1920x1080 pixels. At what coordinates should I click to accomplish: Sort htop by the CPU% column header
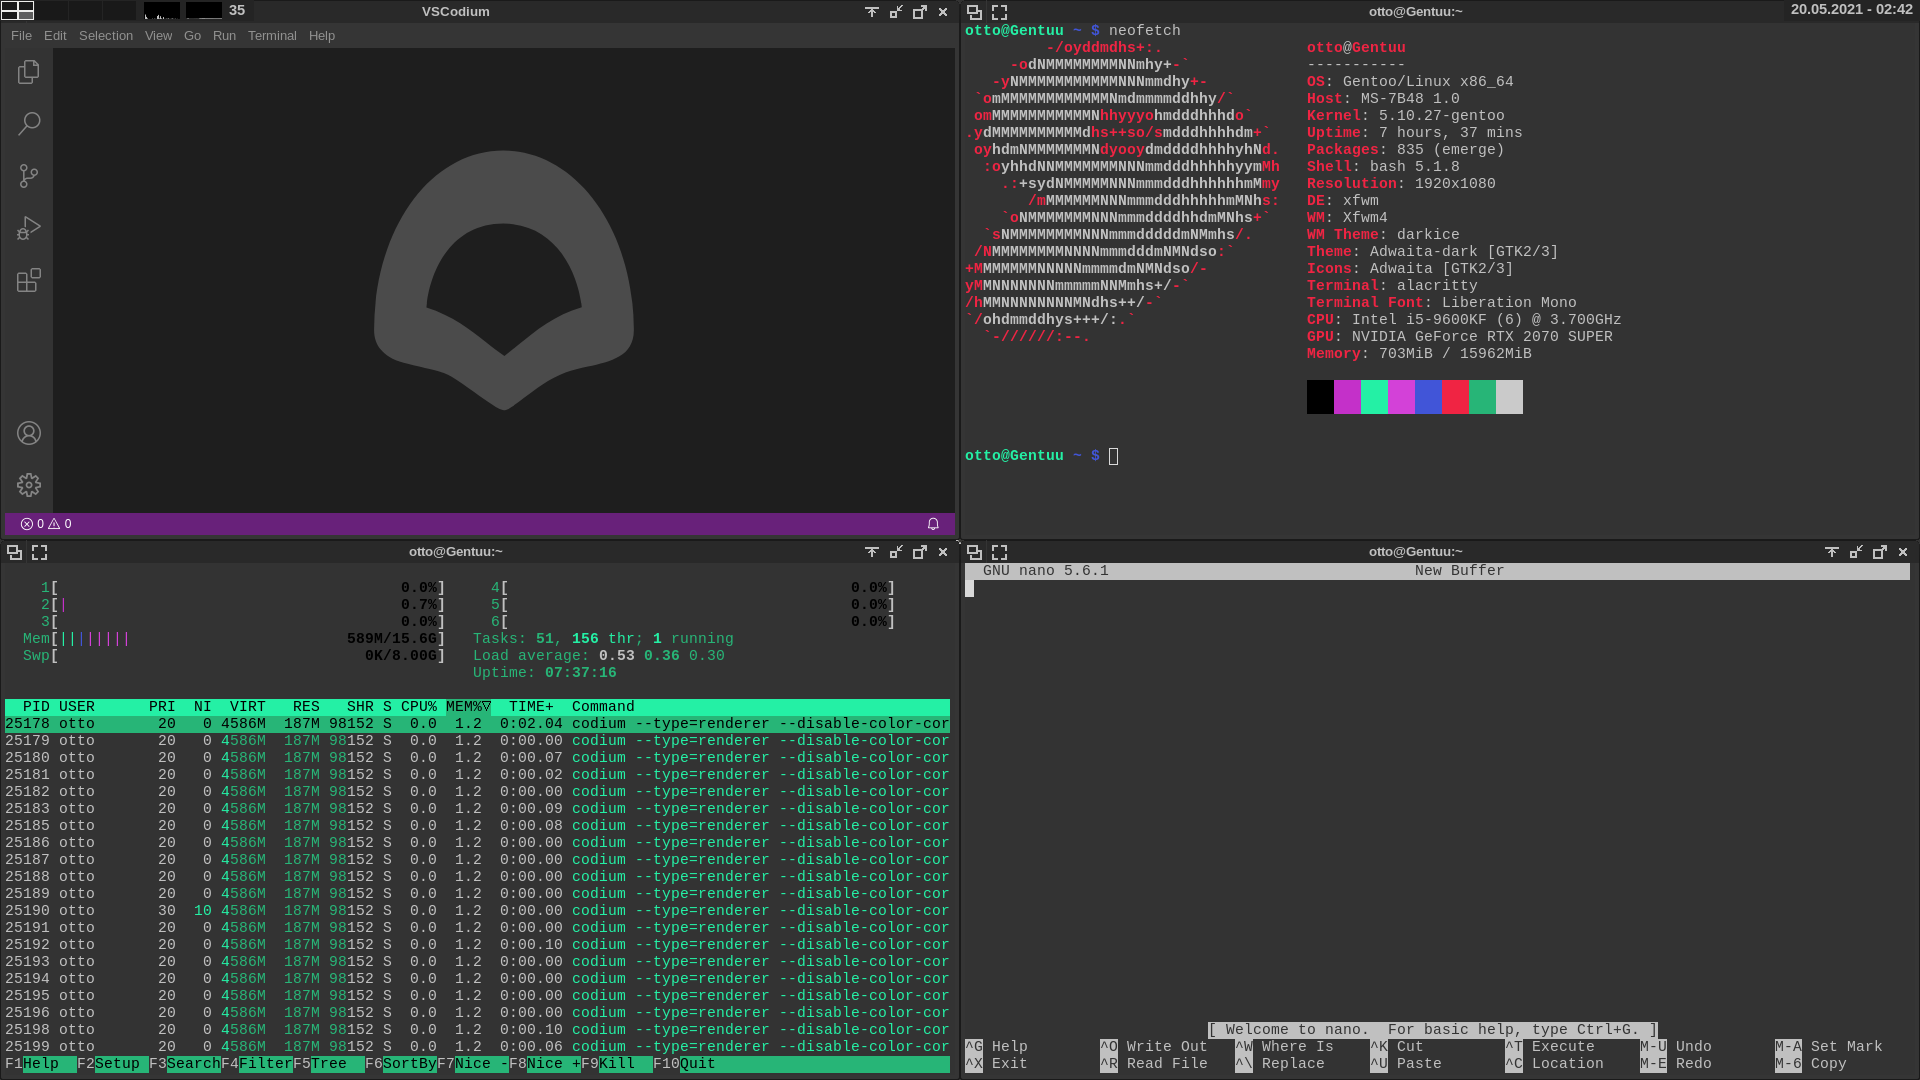pos(419,707)
